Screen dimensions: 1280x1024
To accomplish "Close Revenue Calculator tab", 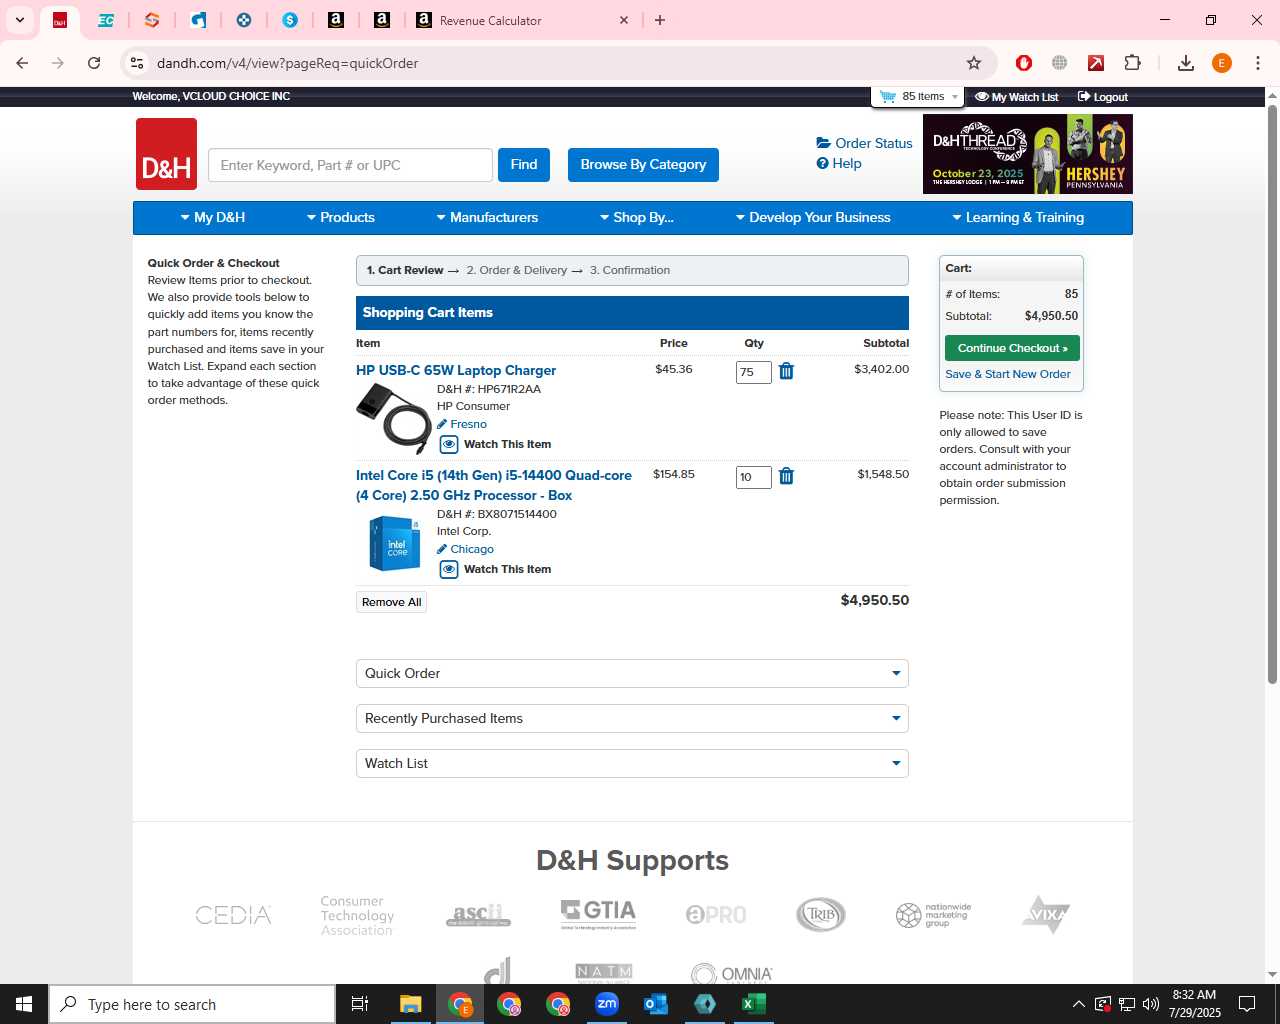I will (x=624, y=20).
